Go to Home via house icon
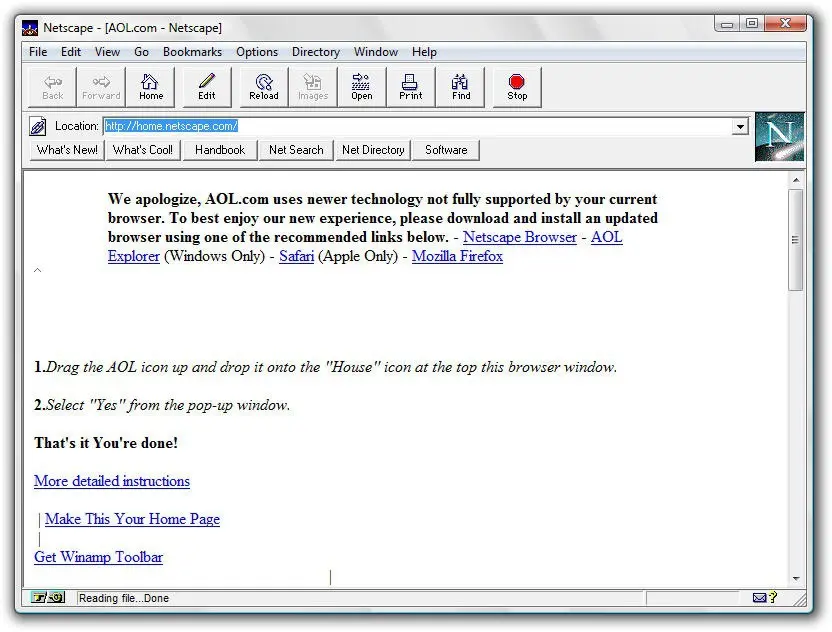Image resolution: width=832 pixels, height=632 pixels. (x=151, y=87)
